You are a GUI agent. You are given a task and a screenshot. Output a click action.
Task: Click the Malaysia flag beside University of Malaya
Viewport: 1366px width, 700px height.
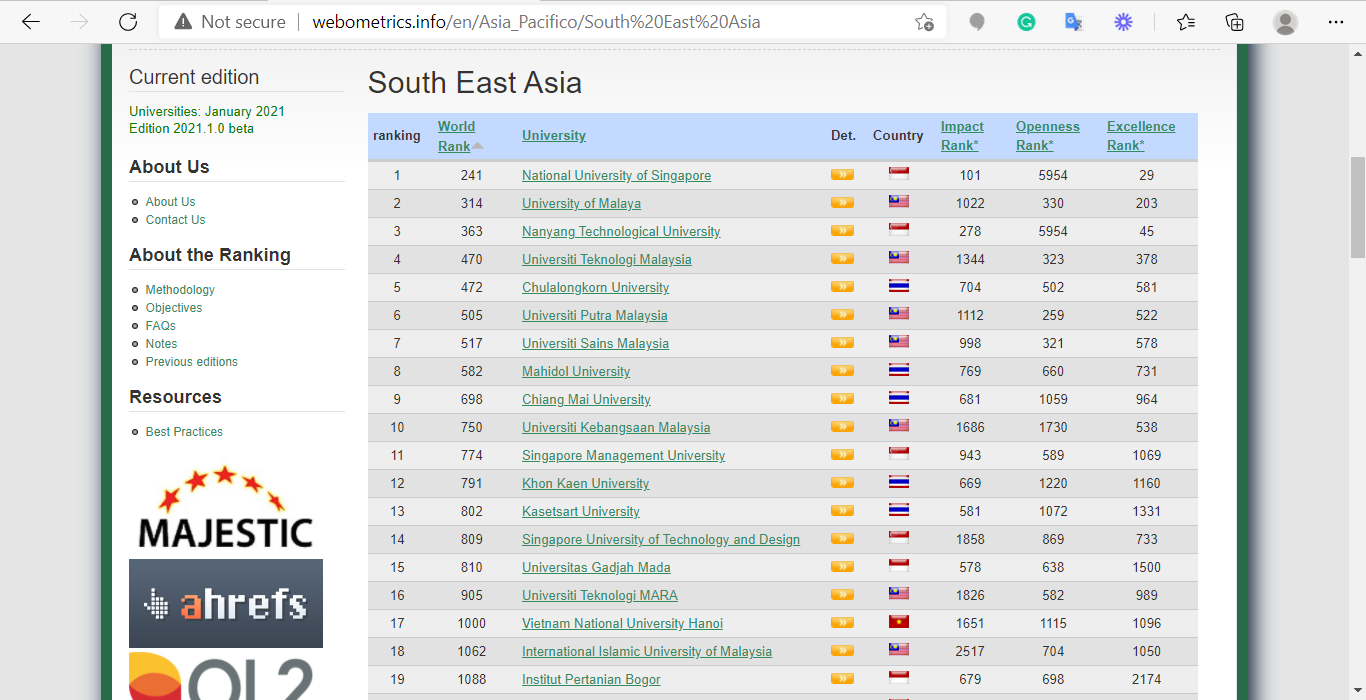[x=898, y=201]
